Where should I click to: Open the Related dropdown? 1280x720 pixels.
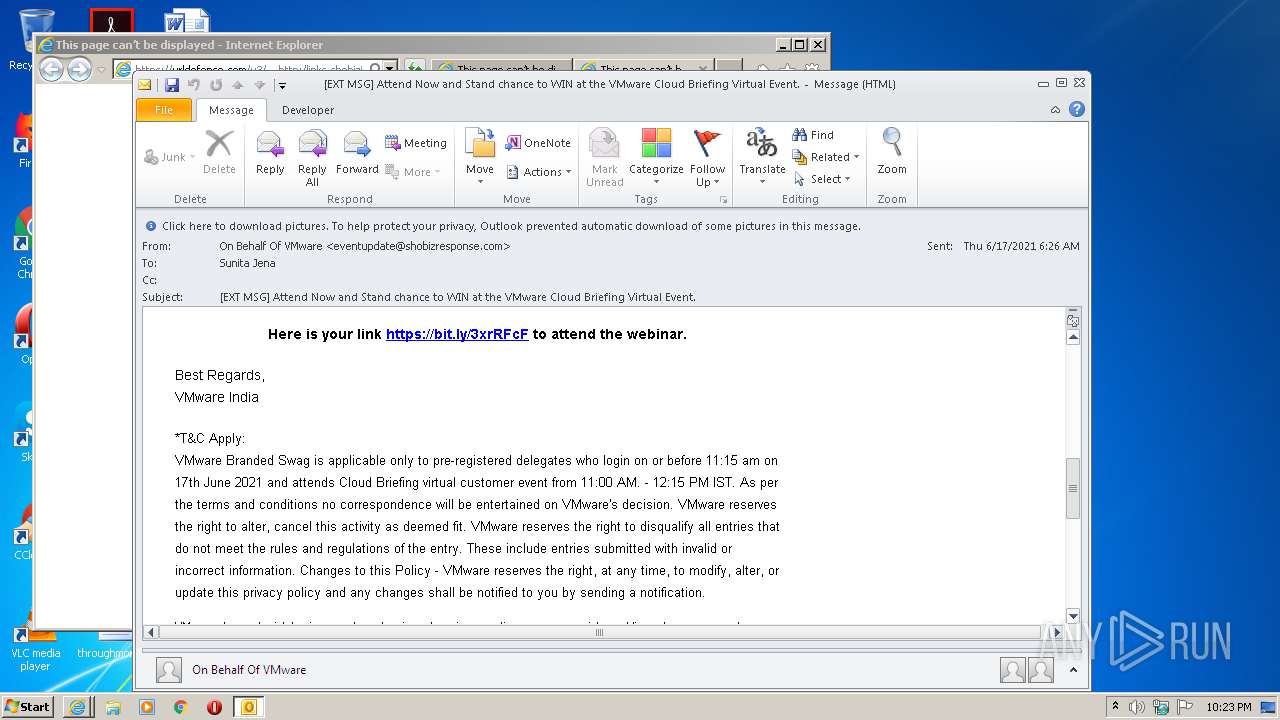pyautogui.click(x=826, y=157)
